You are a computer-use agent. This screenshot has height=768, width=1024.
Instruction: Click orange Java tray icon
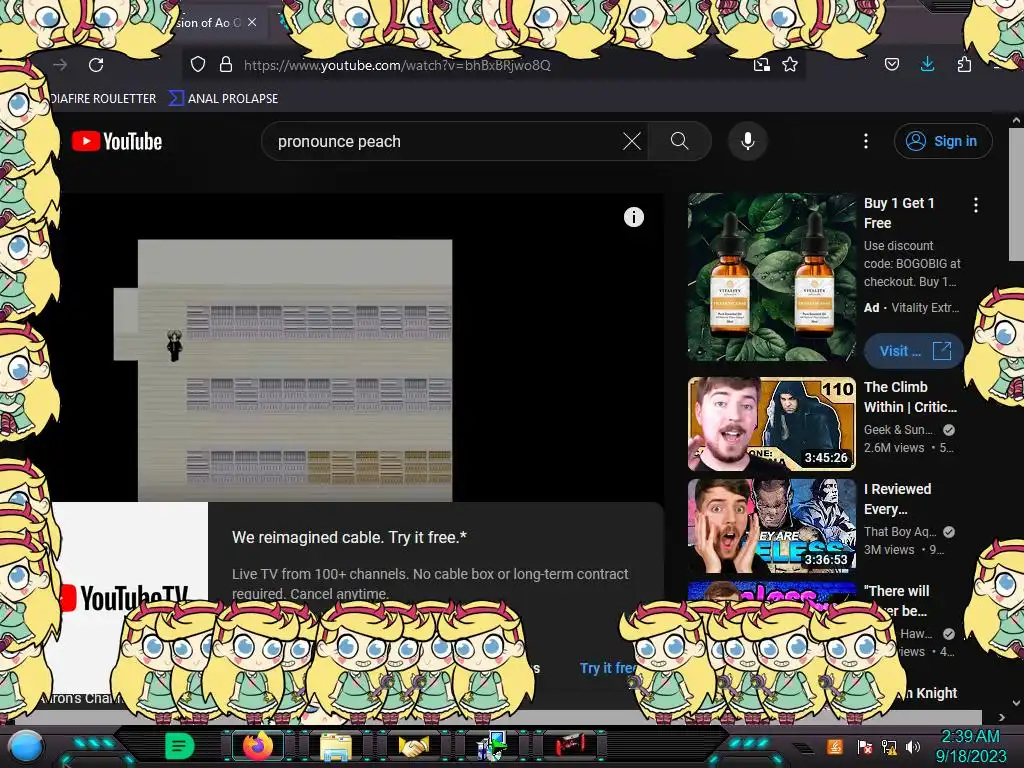click(x=835, y=746)
